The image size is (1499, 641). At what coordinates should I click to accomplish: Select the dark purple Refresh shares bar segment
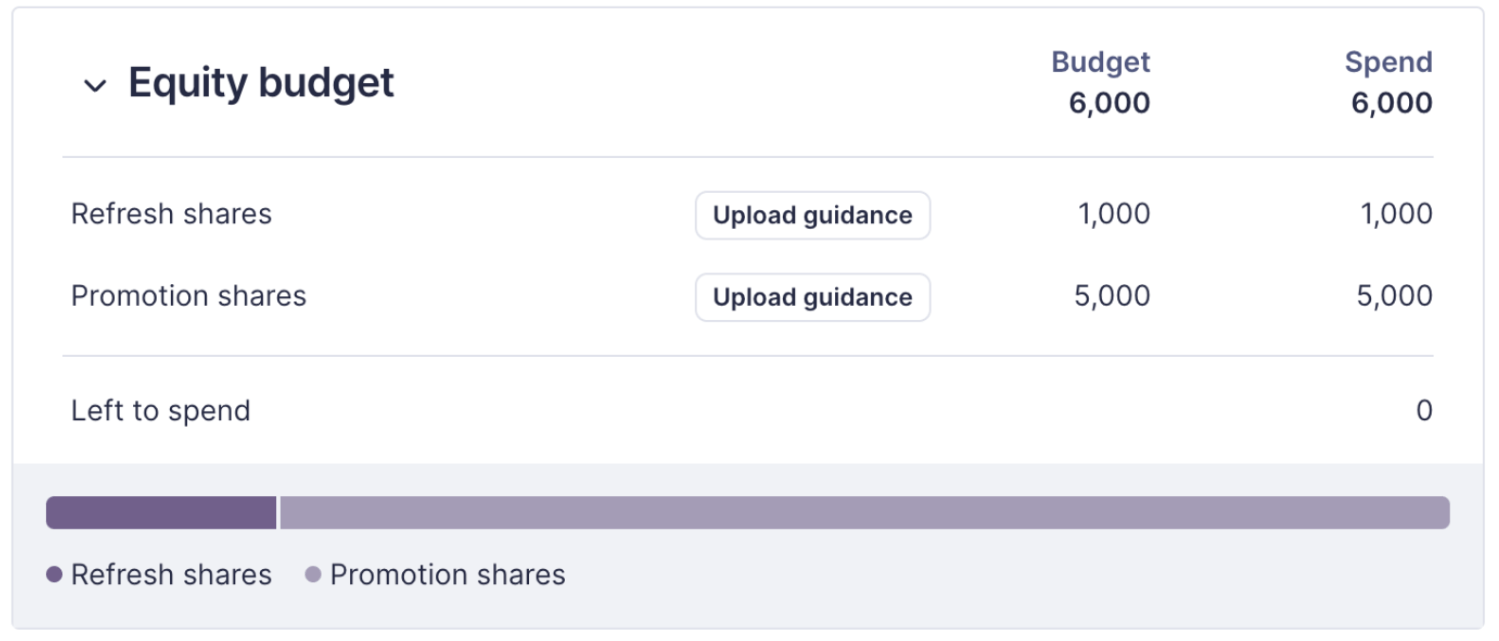tap(161, 513)
